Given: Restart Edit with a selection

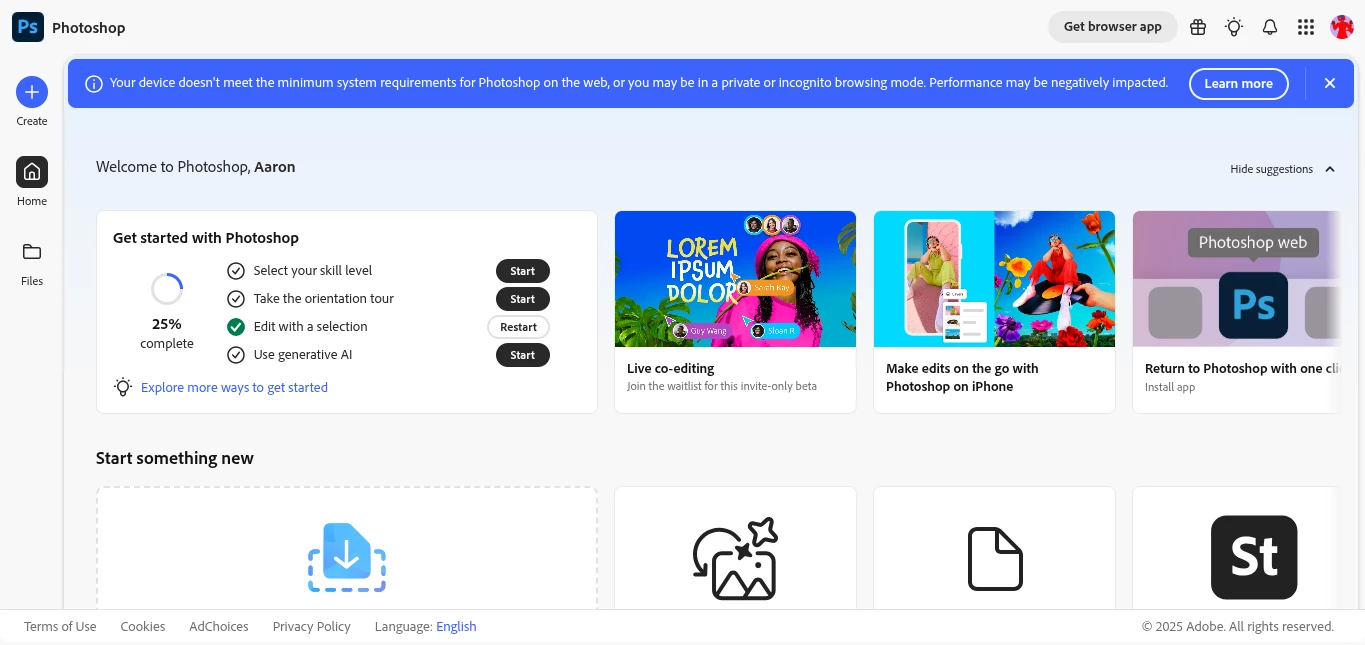Looking at the screenshot, I should 519,327.
